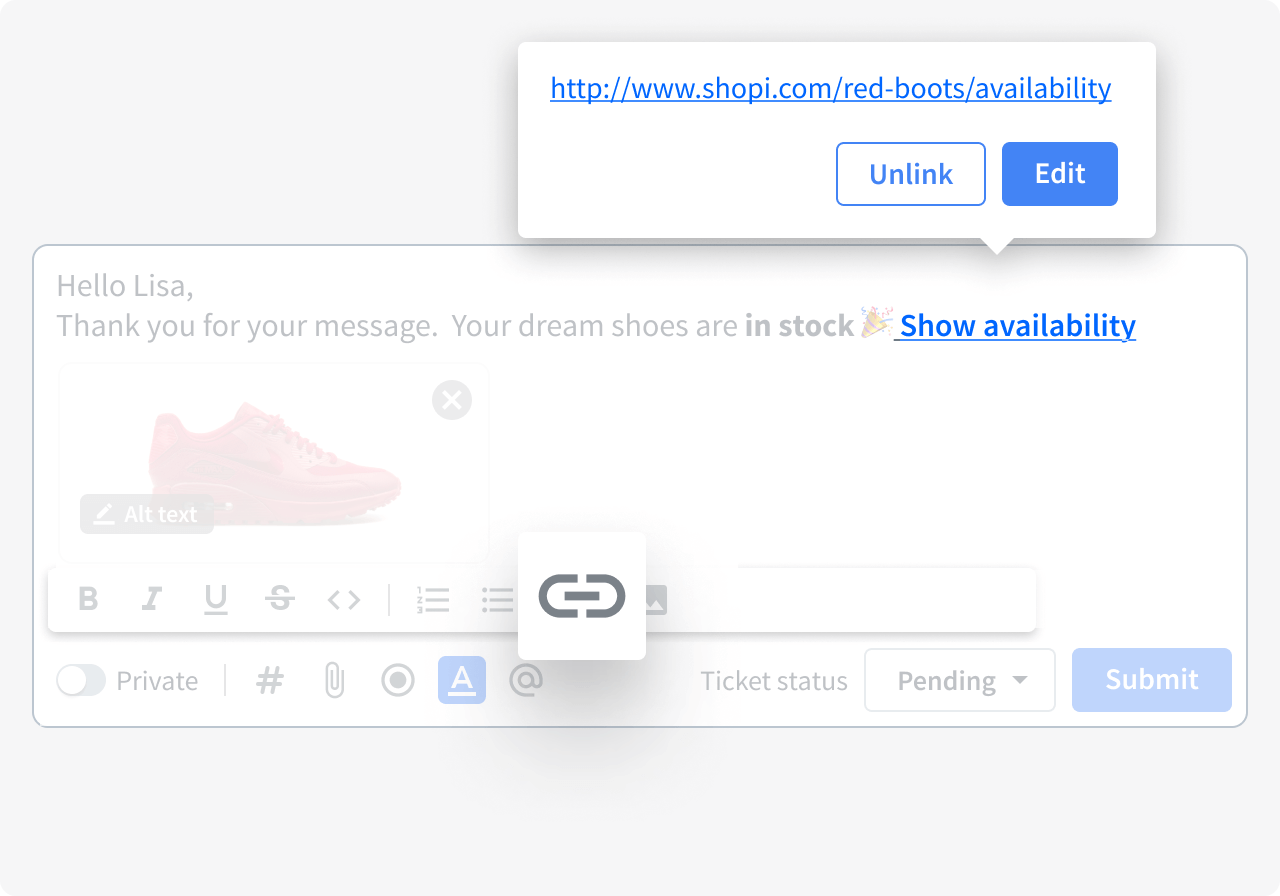Underline the selected text
The width and height of the screenshot is (1280, 896).
216,598
